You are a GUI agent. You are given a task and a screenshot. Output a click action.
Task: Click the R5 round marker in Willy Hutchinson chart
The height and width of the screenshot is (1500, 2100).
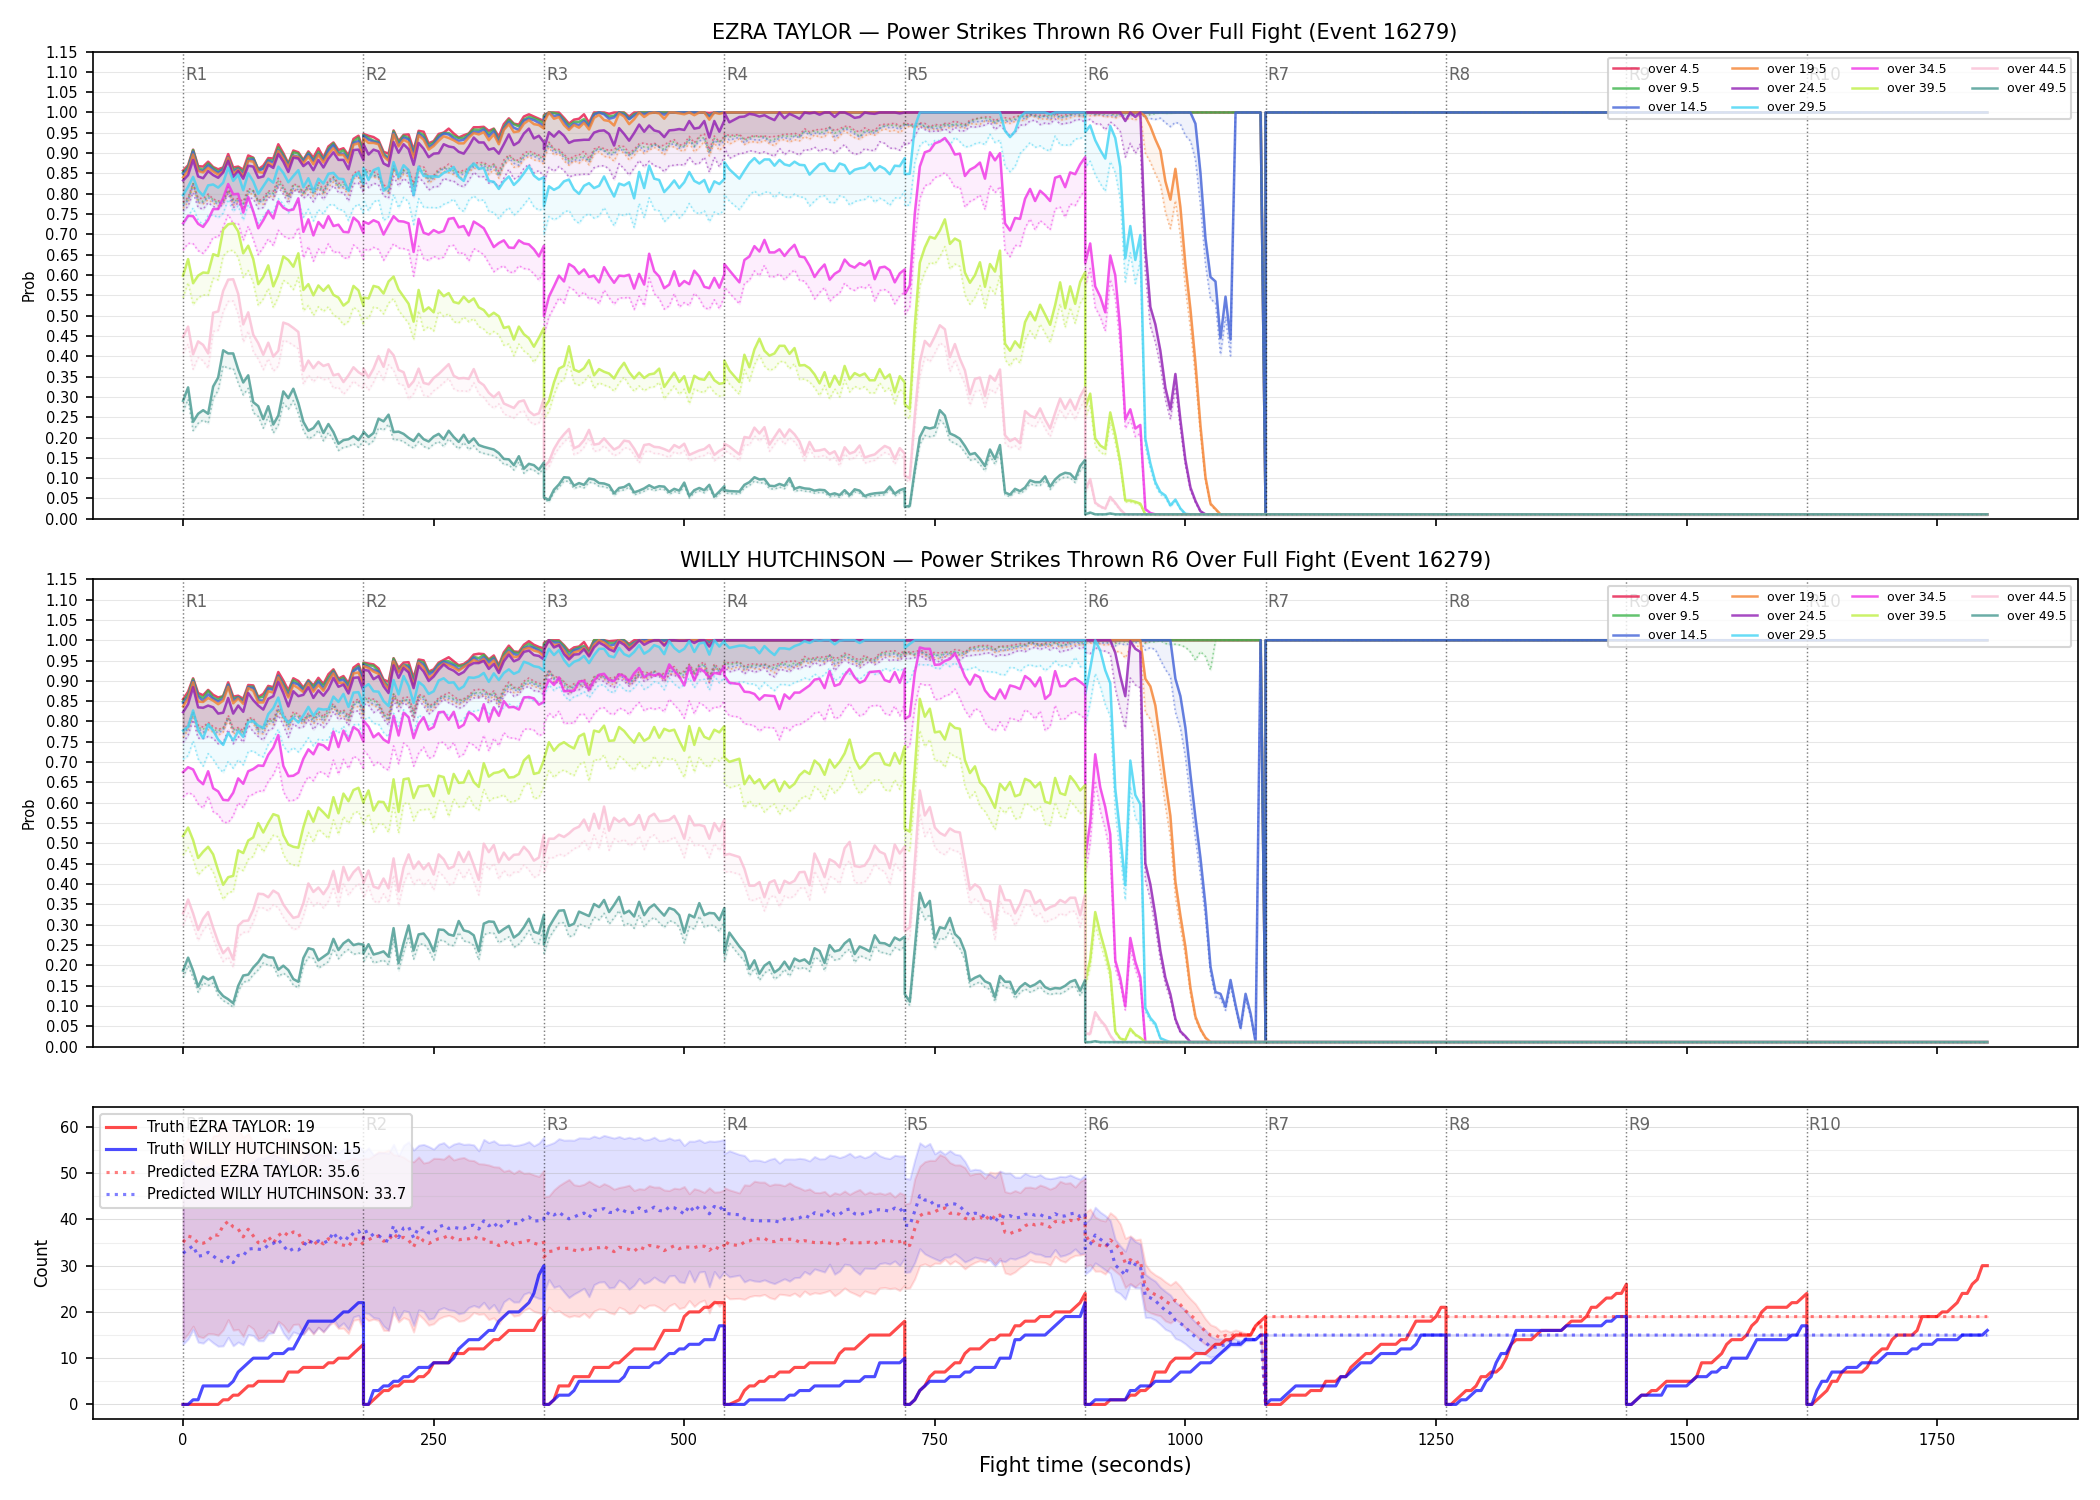click(x=917, y=601)
